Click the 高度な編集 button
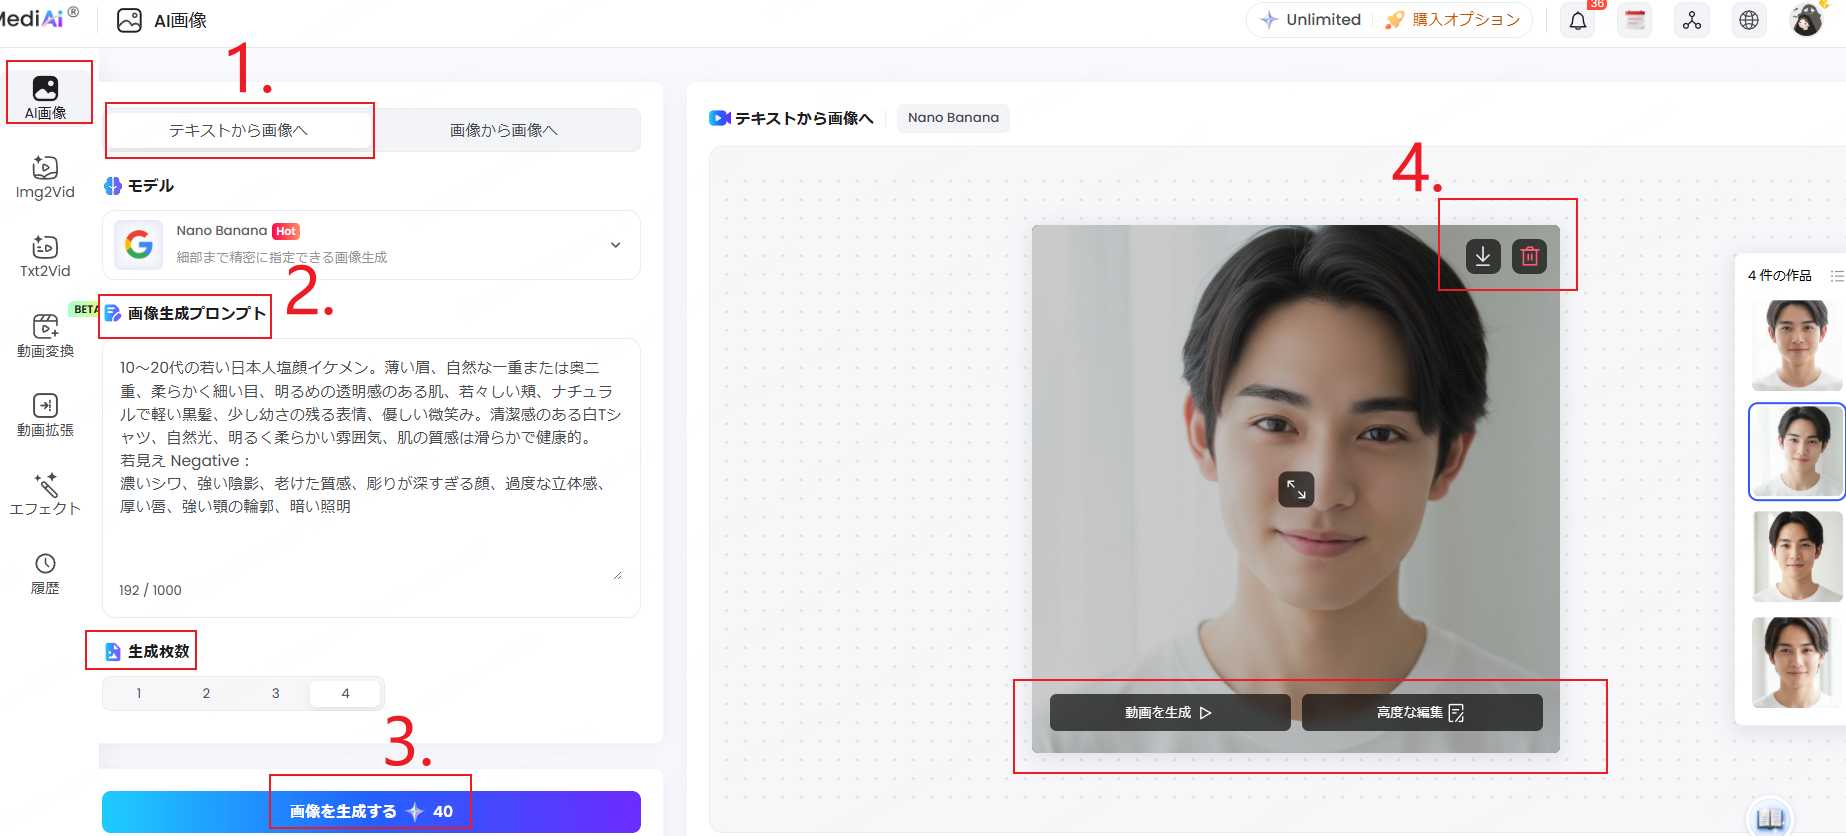 click(1421, 712)
